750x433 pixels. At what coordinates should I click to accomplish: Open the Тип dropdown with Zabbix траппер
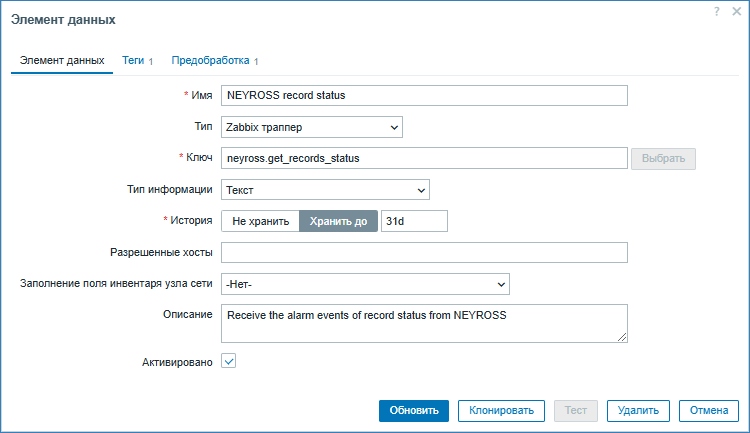tap(311, 127)
